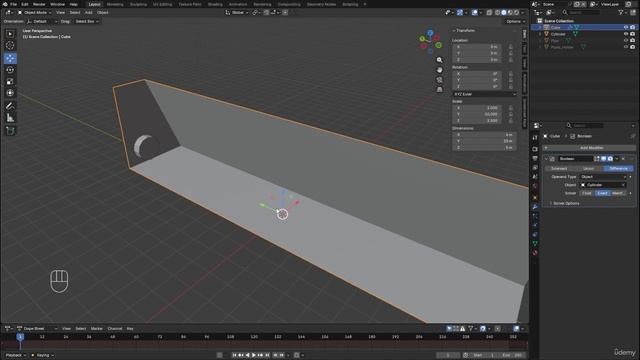Disable the Cylinder object in renders via the camera icon

tap(632, 34)
